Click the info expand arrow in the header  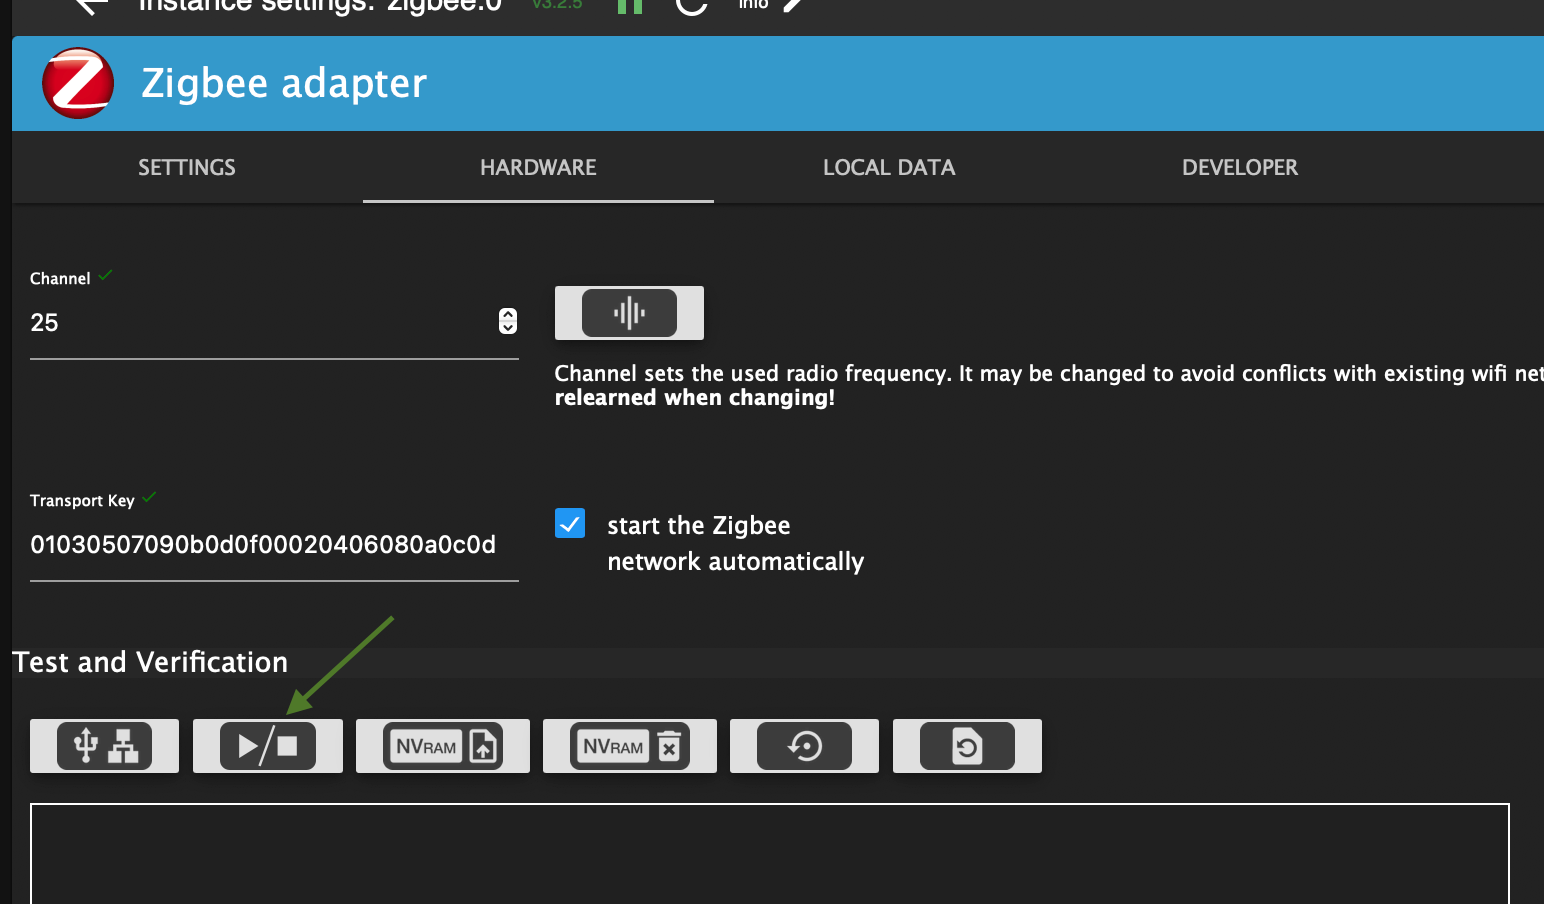[791, 6]
